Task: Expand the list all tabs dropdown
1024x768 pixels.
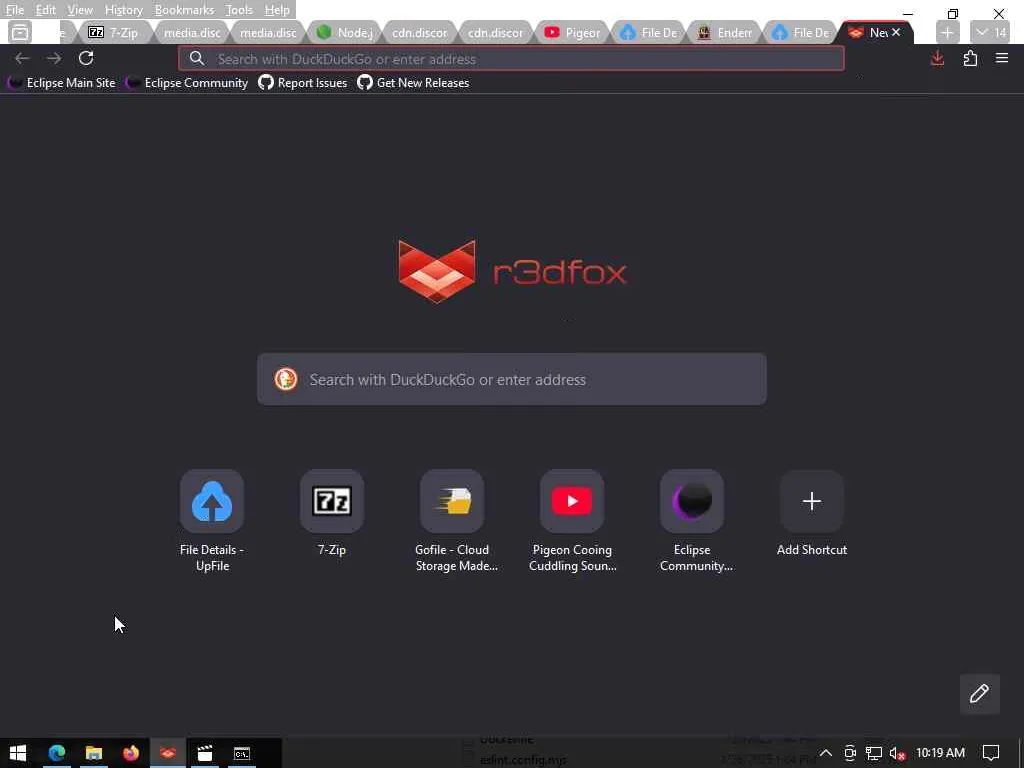Action: coord(990,32)
